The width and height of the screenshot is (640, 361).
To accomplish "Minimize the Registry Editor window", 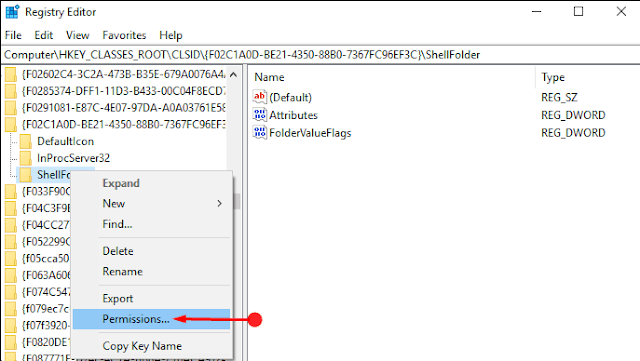I will tap(536, 12).
